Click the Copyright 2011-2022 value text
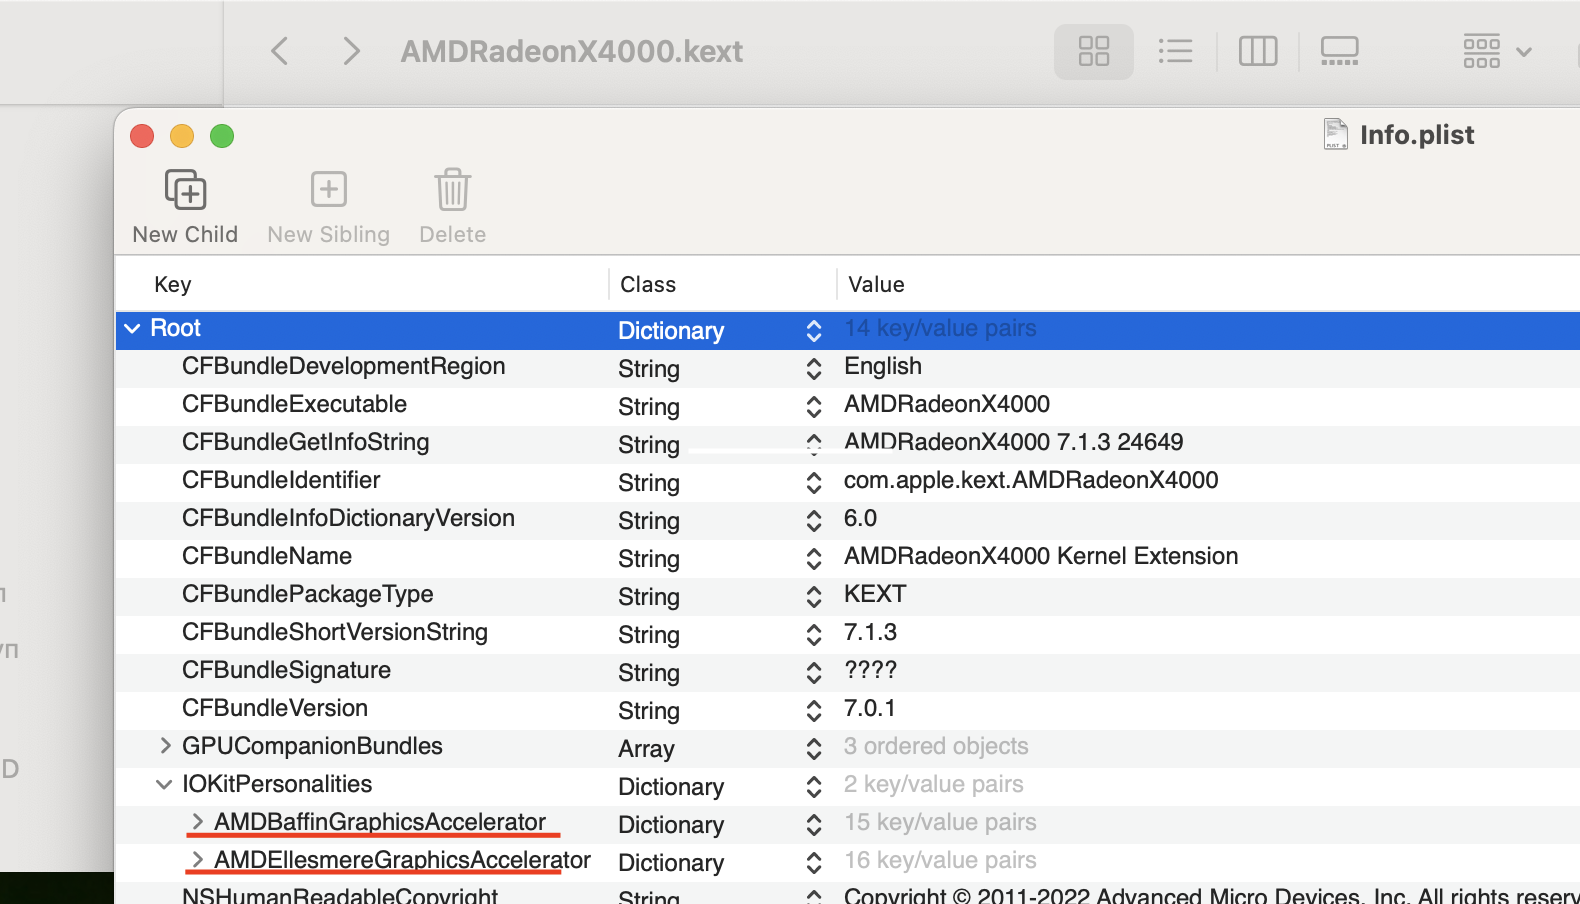 pos(1212,895)
